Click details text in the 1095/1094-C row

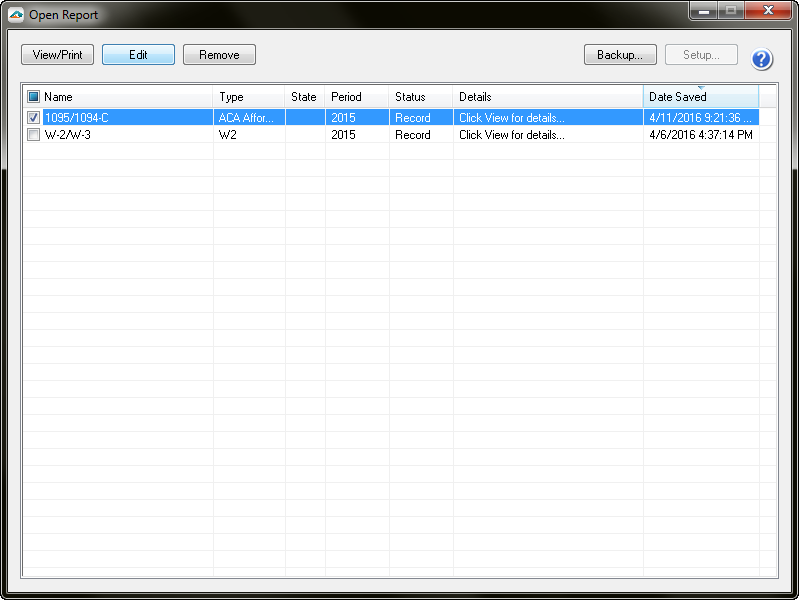(512, 118)
